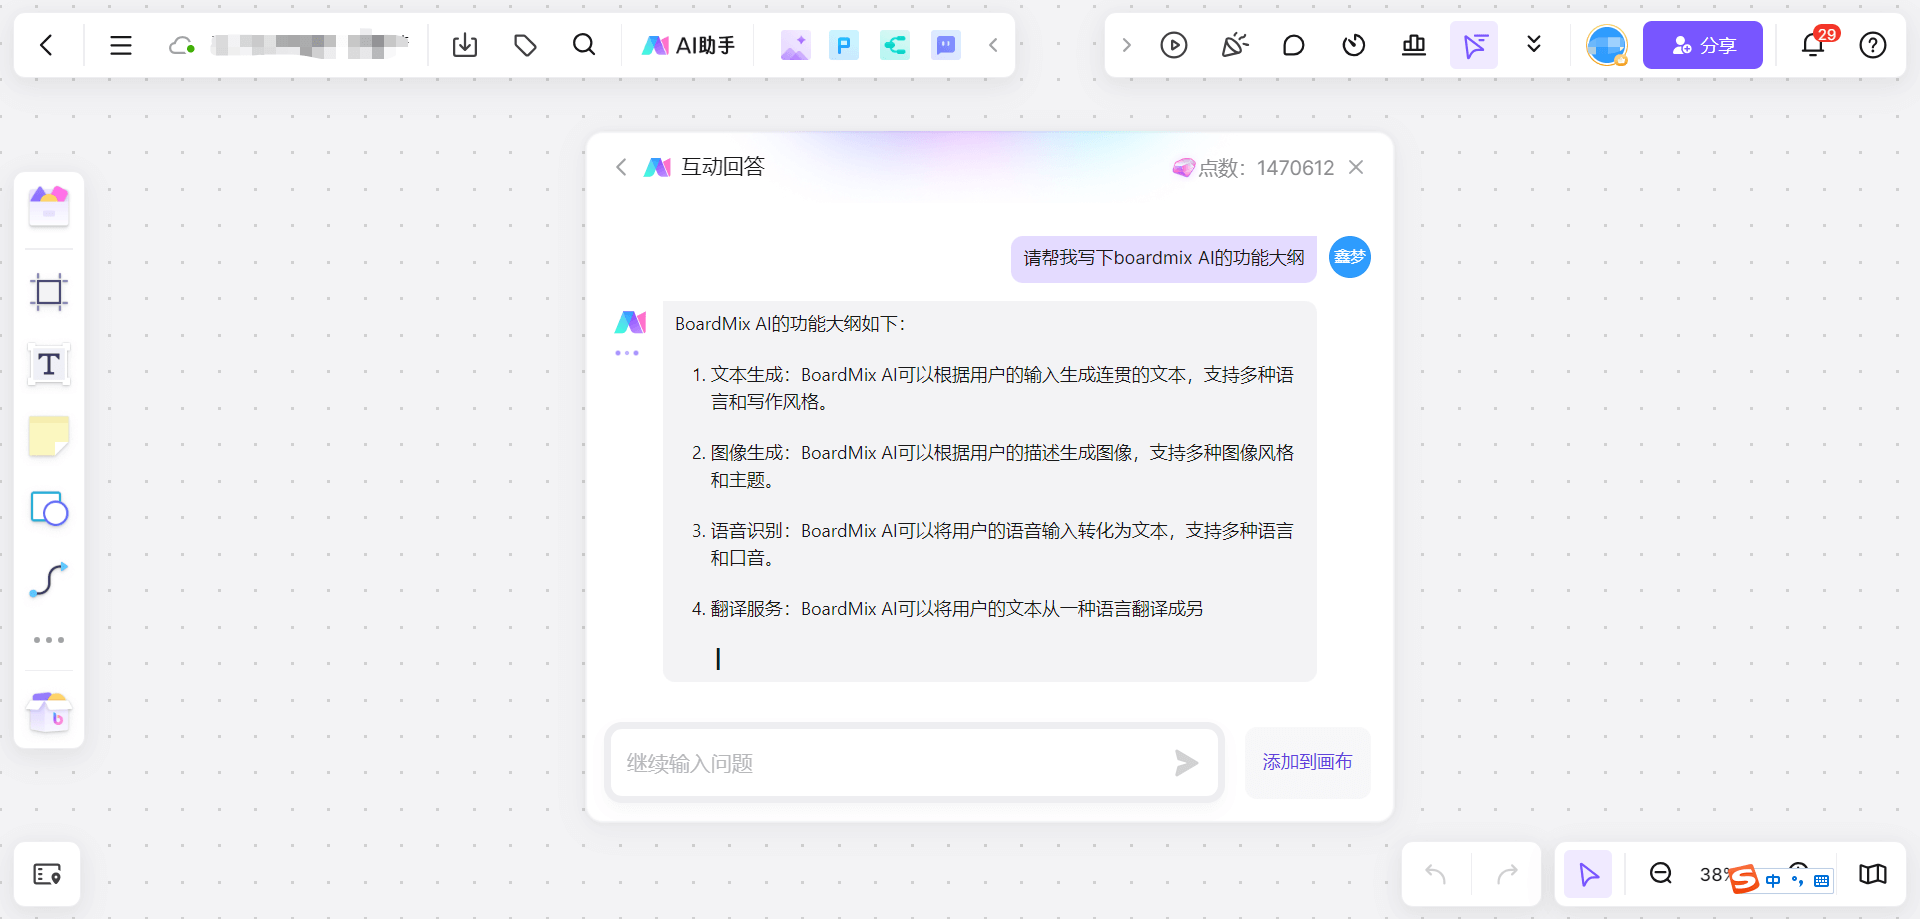The width and height of the screenshot is (1920, 919).
Task: Open the minimap icon
Action: tap(1873, 875)
